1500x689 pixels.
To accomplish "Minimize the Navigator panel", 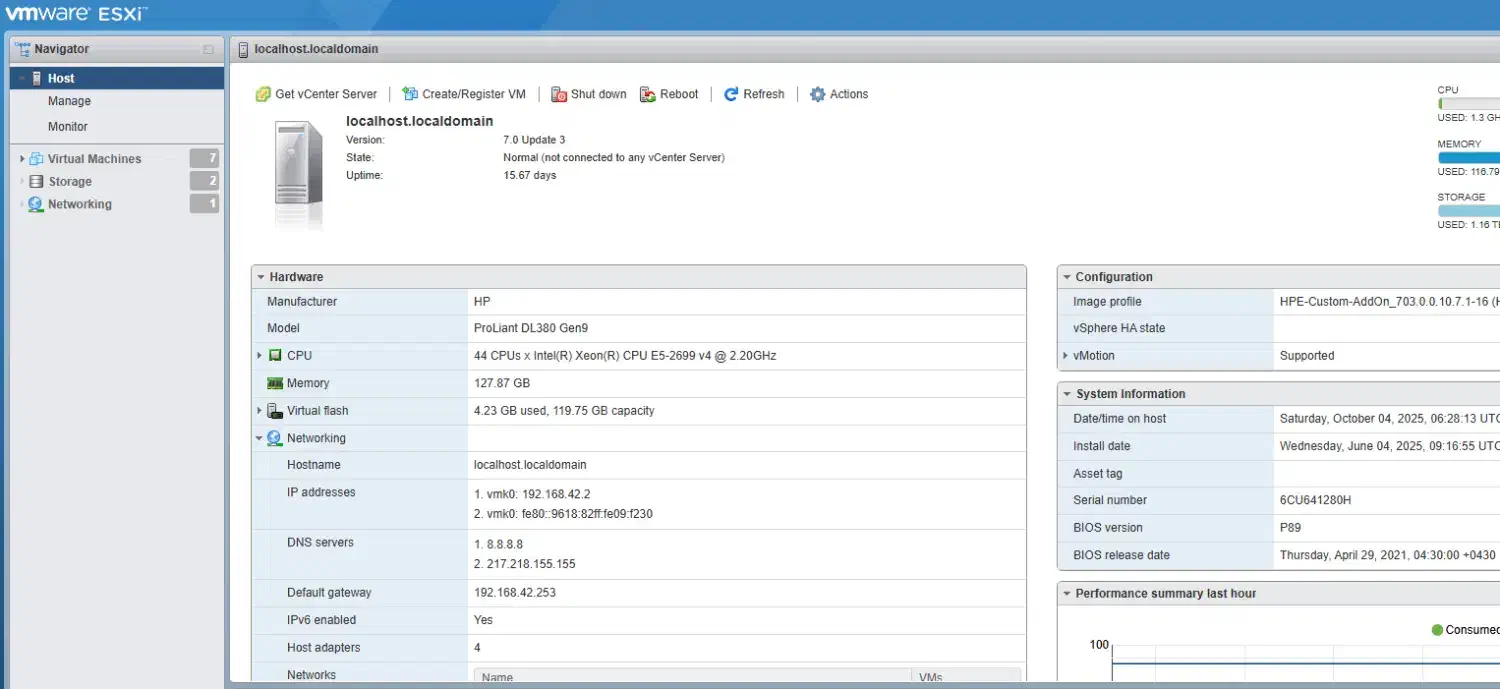I will coord(208,49).
